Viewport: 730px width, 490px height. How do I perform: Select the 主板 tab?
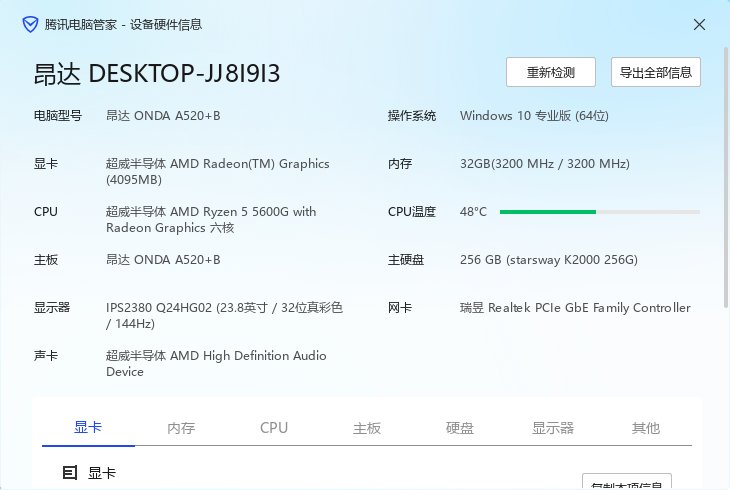pos(367,428)
